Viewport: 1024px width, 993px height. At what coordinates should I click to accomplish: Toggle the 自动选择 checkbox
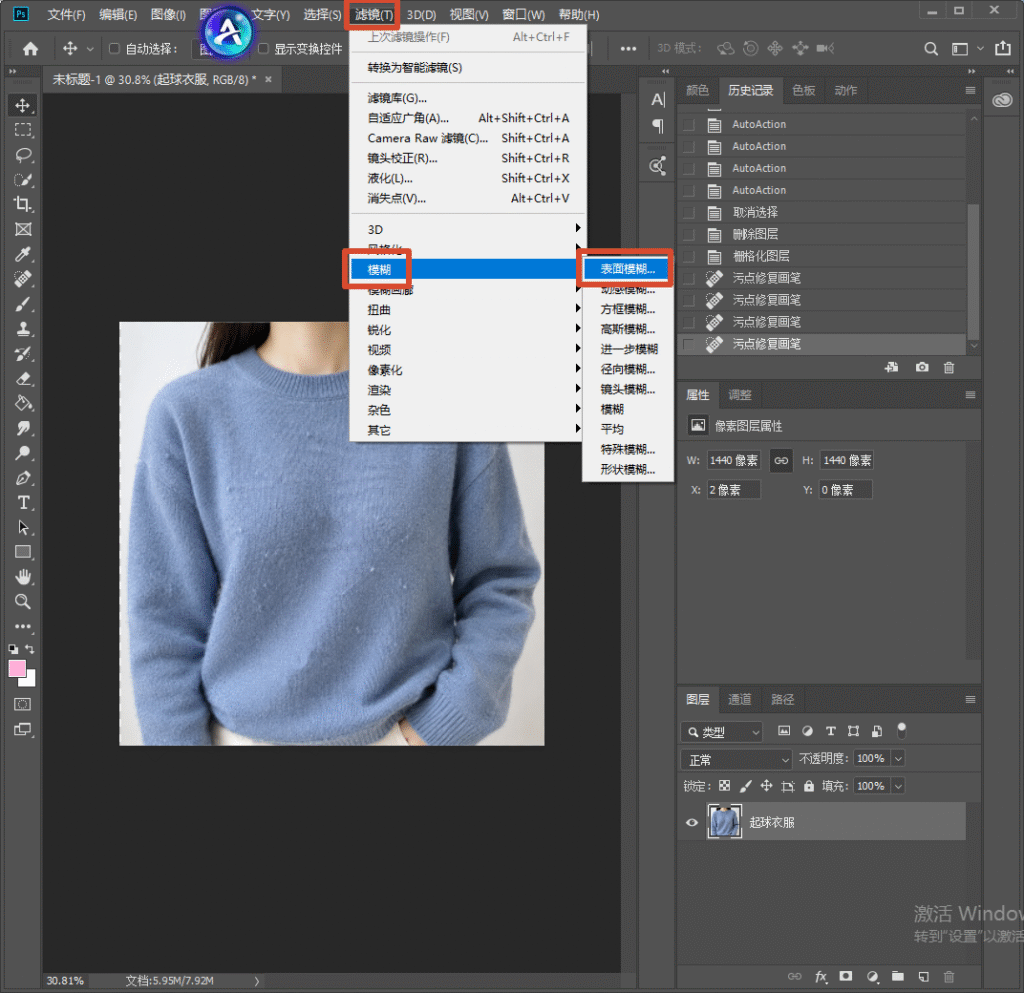[114, 48]
